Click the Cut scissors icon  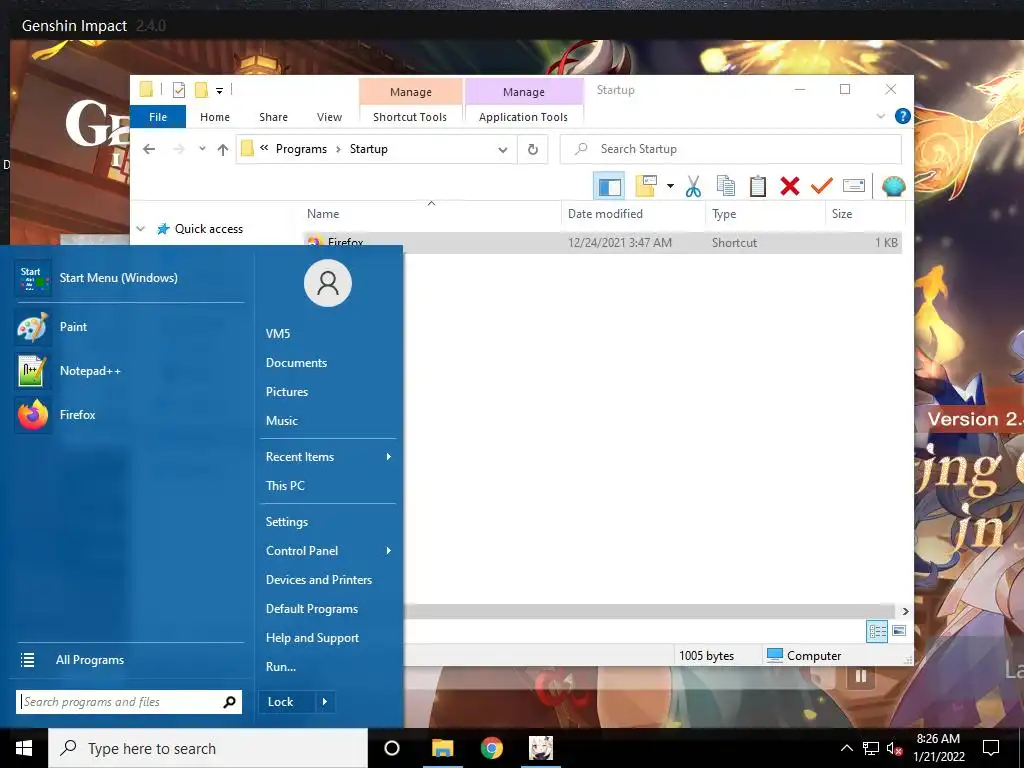pos(693,187)
